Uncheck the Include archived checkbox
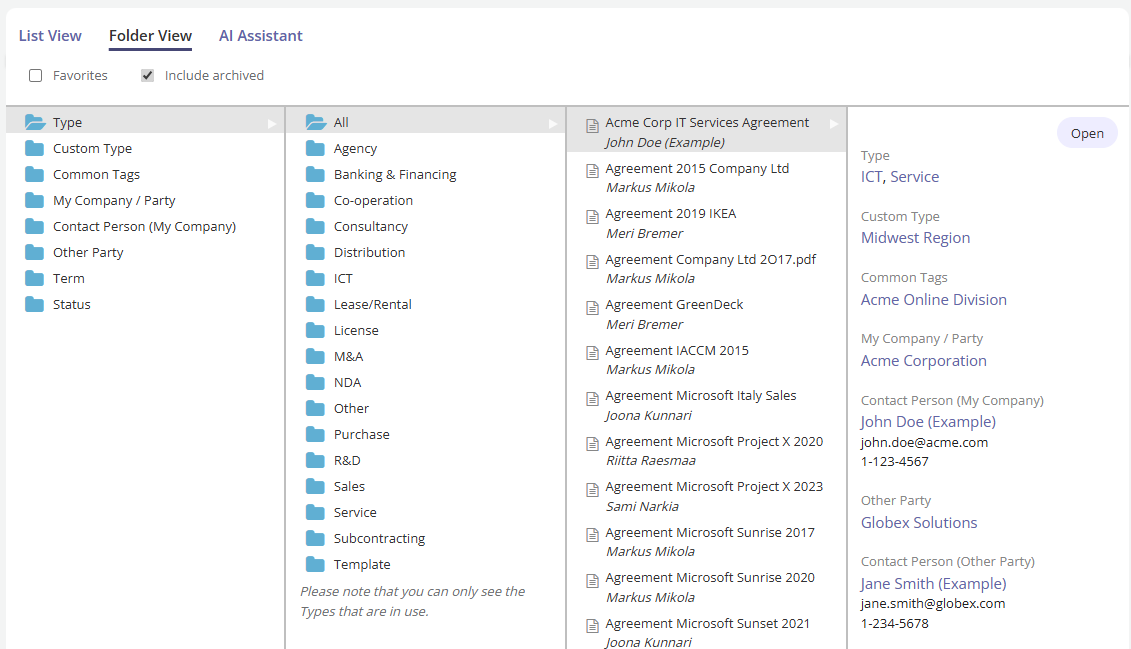 click(147, 74)
